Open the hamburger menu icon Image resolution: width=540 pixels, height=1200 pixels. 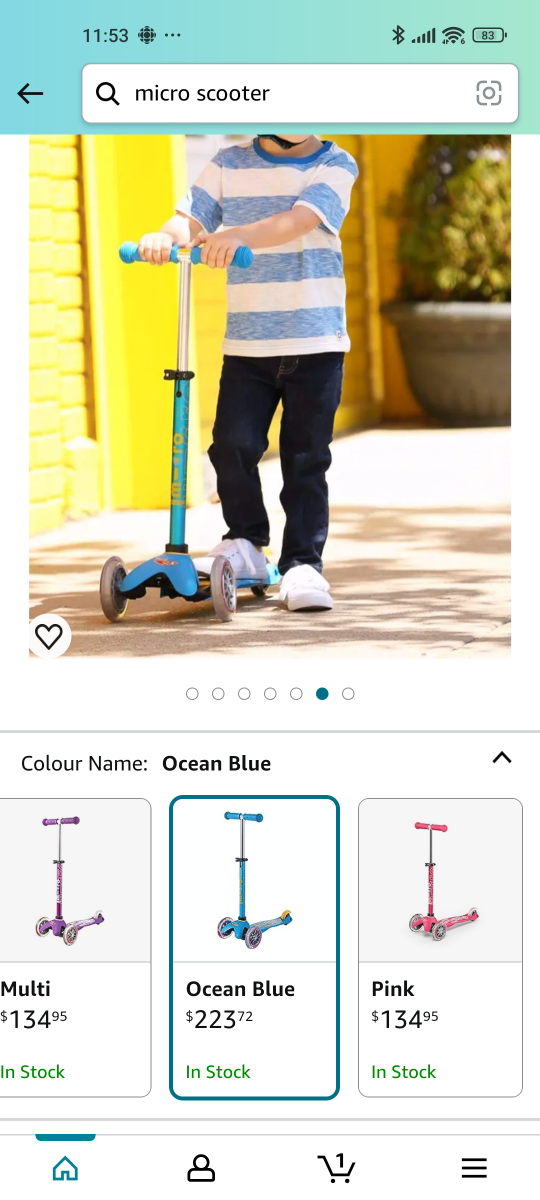coord(474,1167)
